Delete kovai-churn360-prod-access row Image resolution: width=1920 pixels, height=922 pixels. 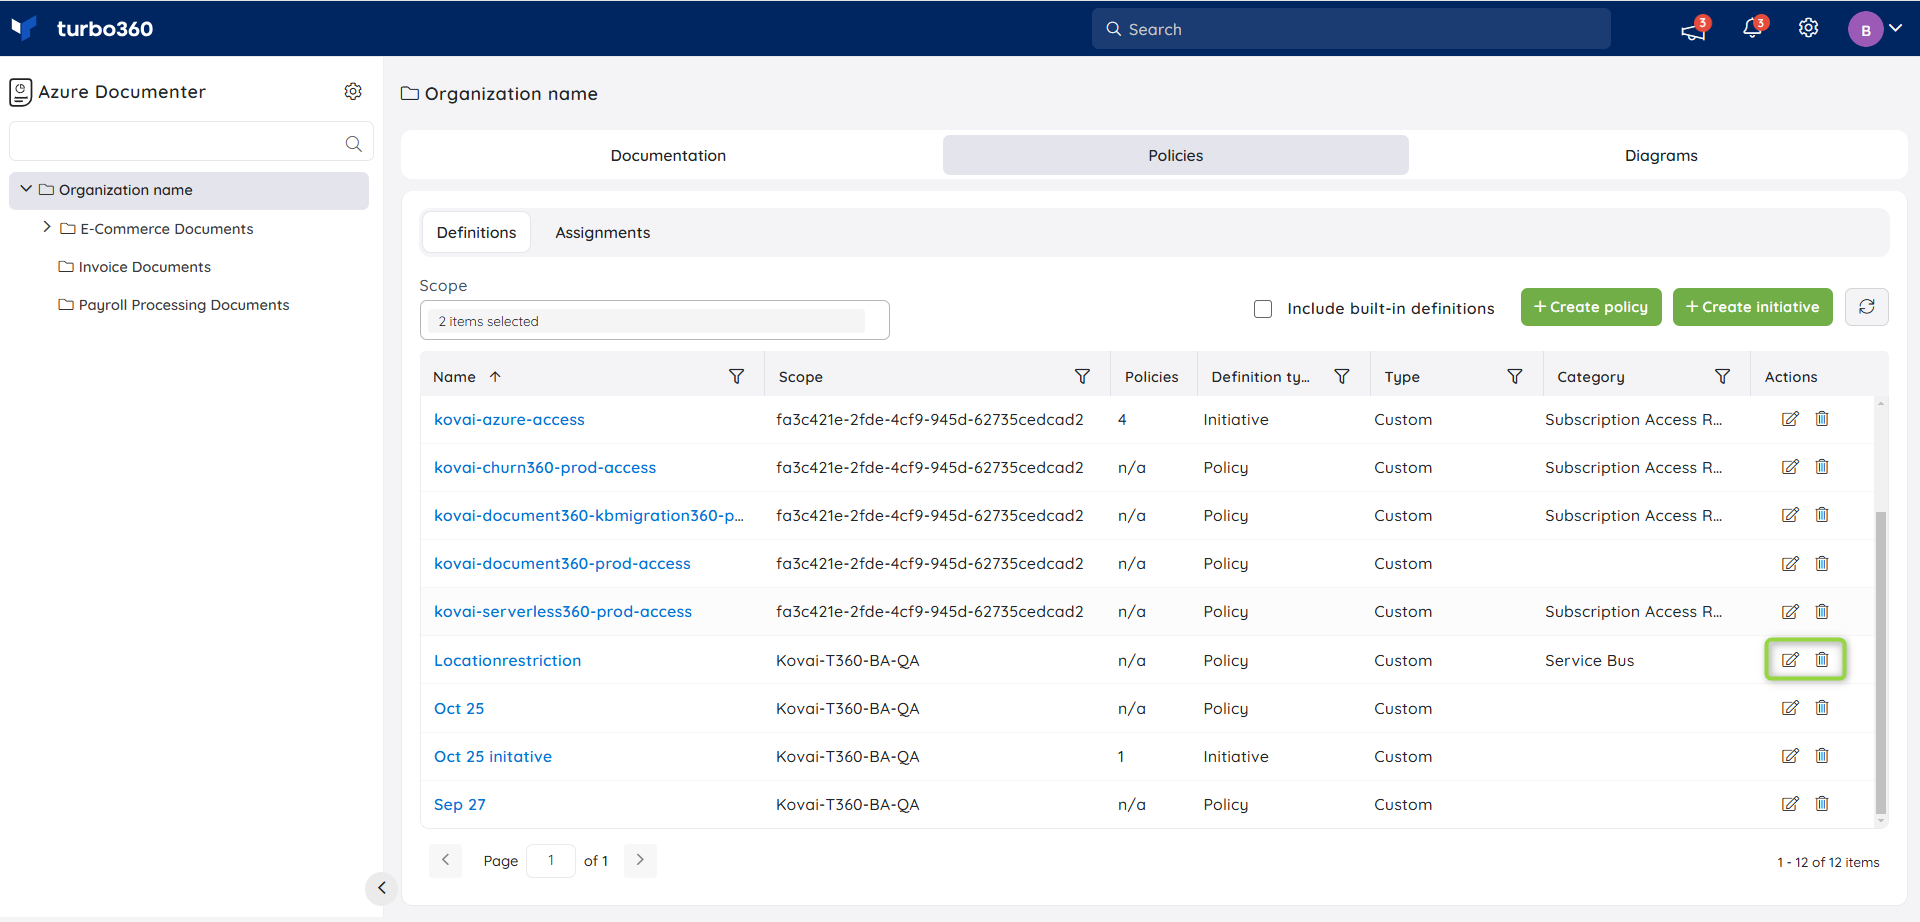(1822, 467)
